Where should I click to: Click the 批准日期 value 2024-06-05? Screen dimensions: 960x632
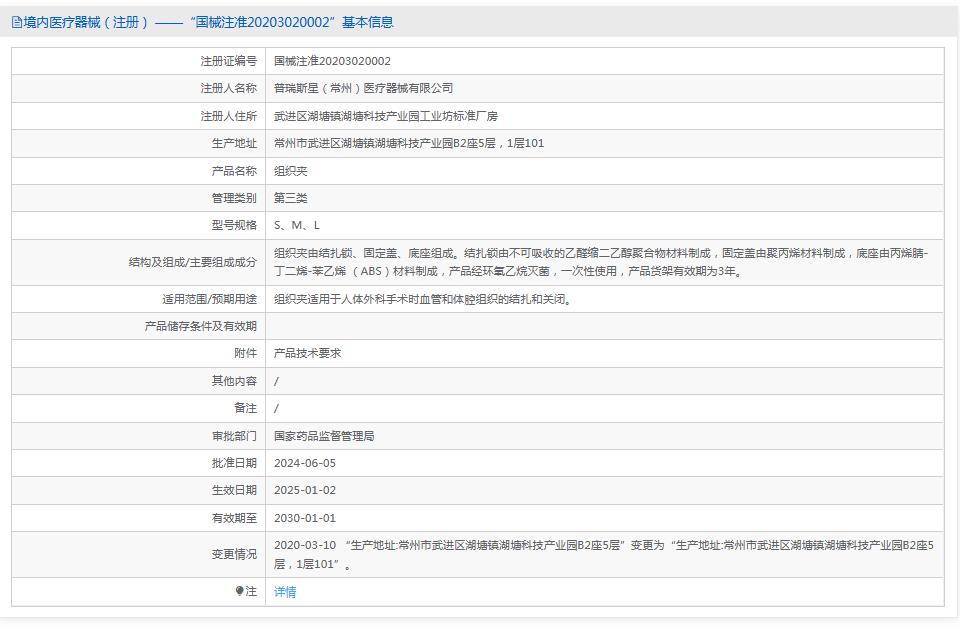(x=307, y=463)
